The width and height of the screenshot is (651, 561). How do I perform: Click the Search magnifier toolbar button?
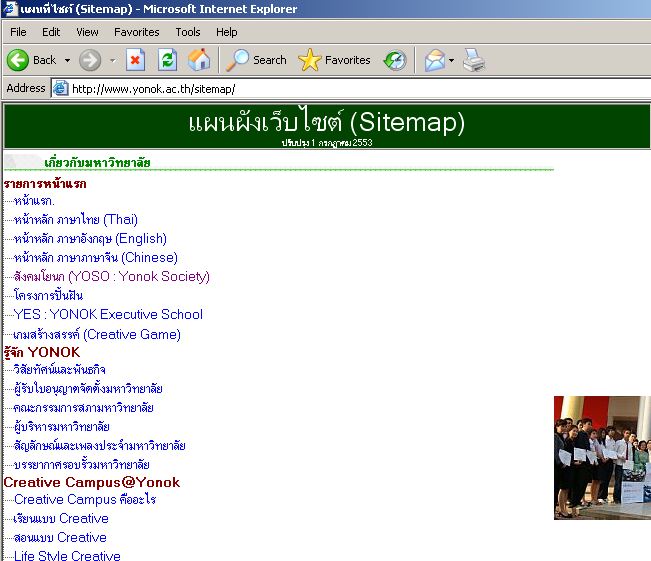pos(256,60)
